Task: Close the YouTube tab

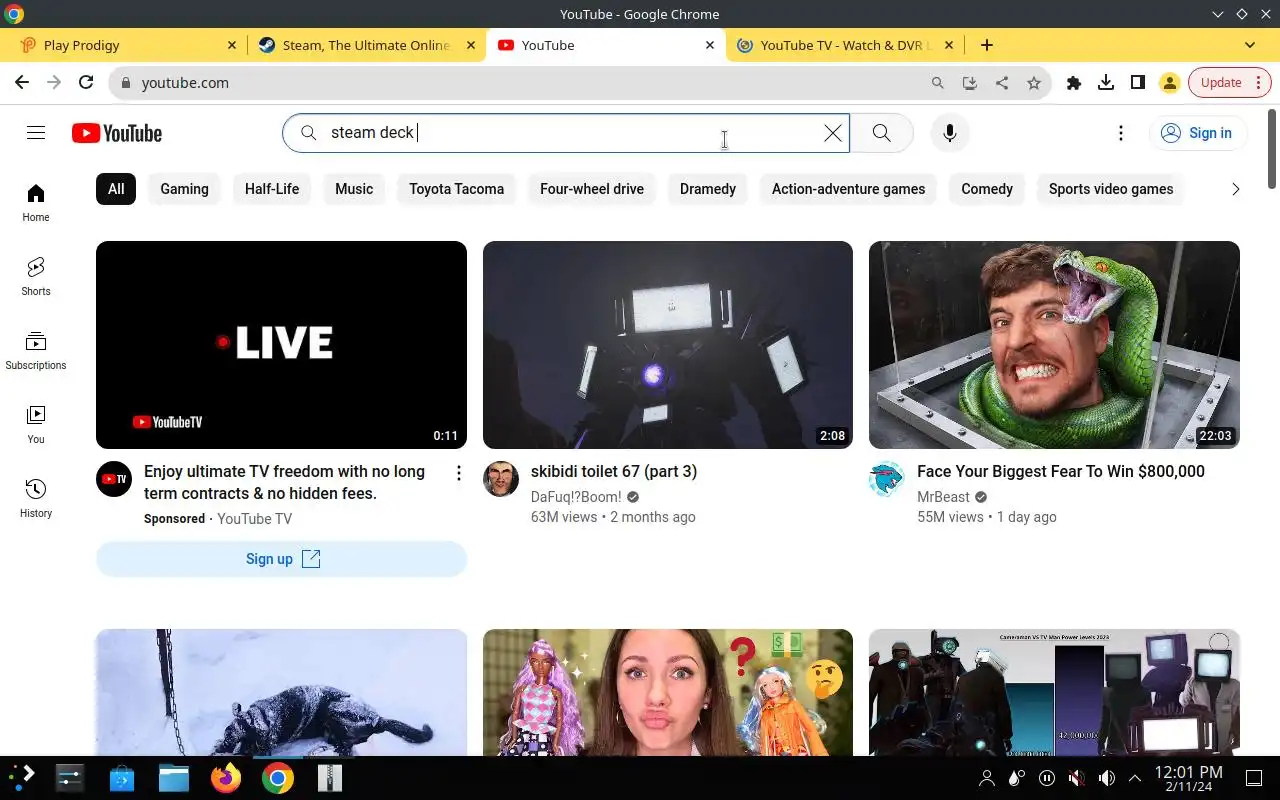Action: tap(710, 45)
